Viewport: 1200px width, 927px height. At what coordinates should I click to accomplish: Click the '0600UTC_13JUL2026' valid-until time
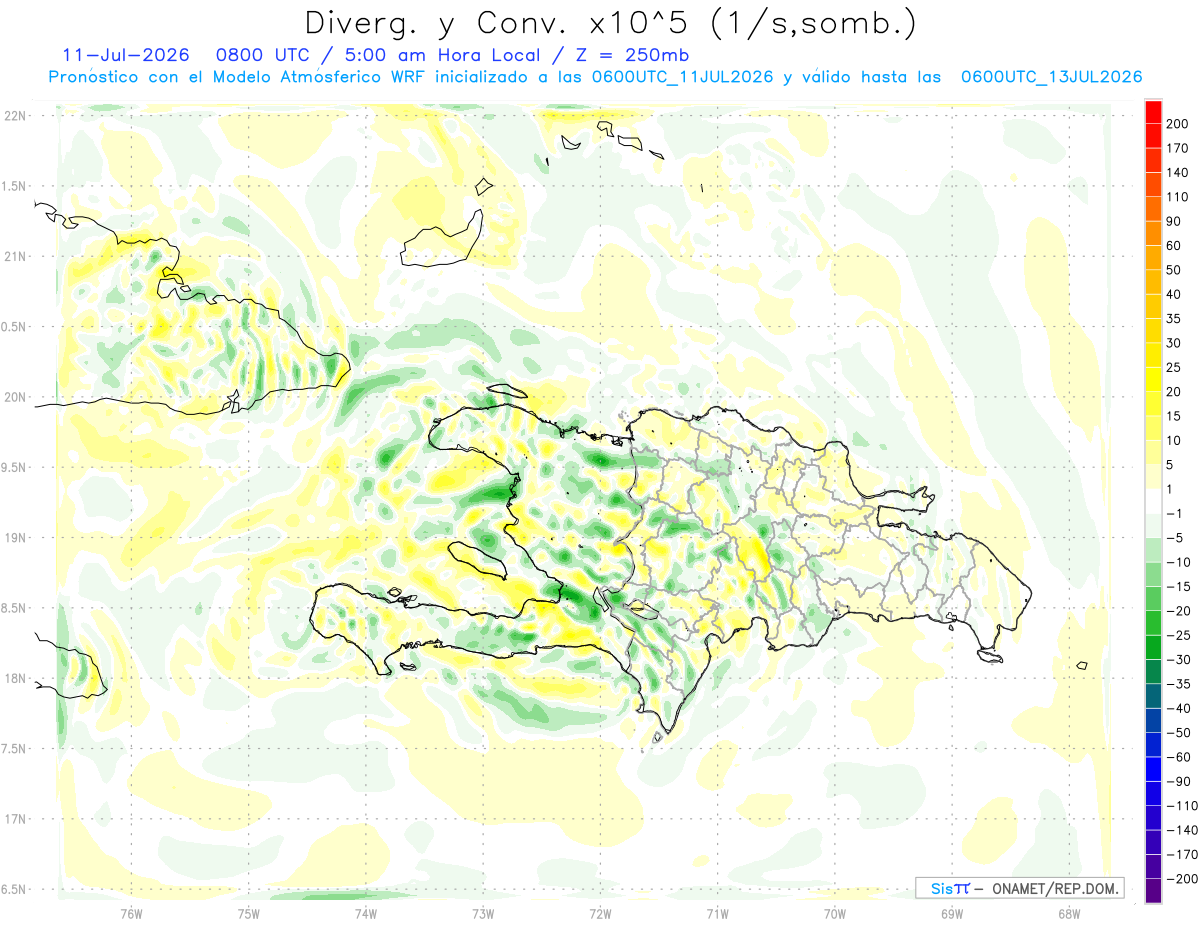coord(1051,77)
